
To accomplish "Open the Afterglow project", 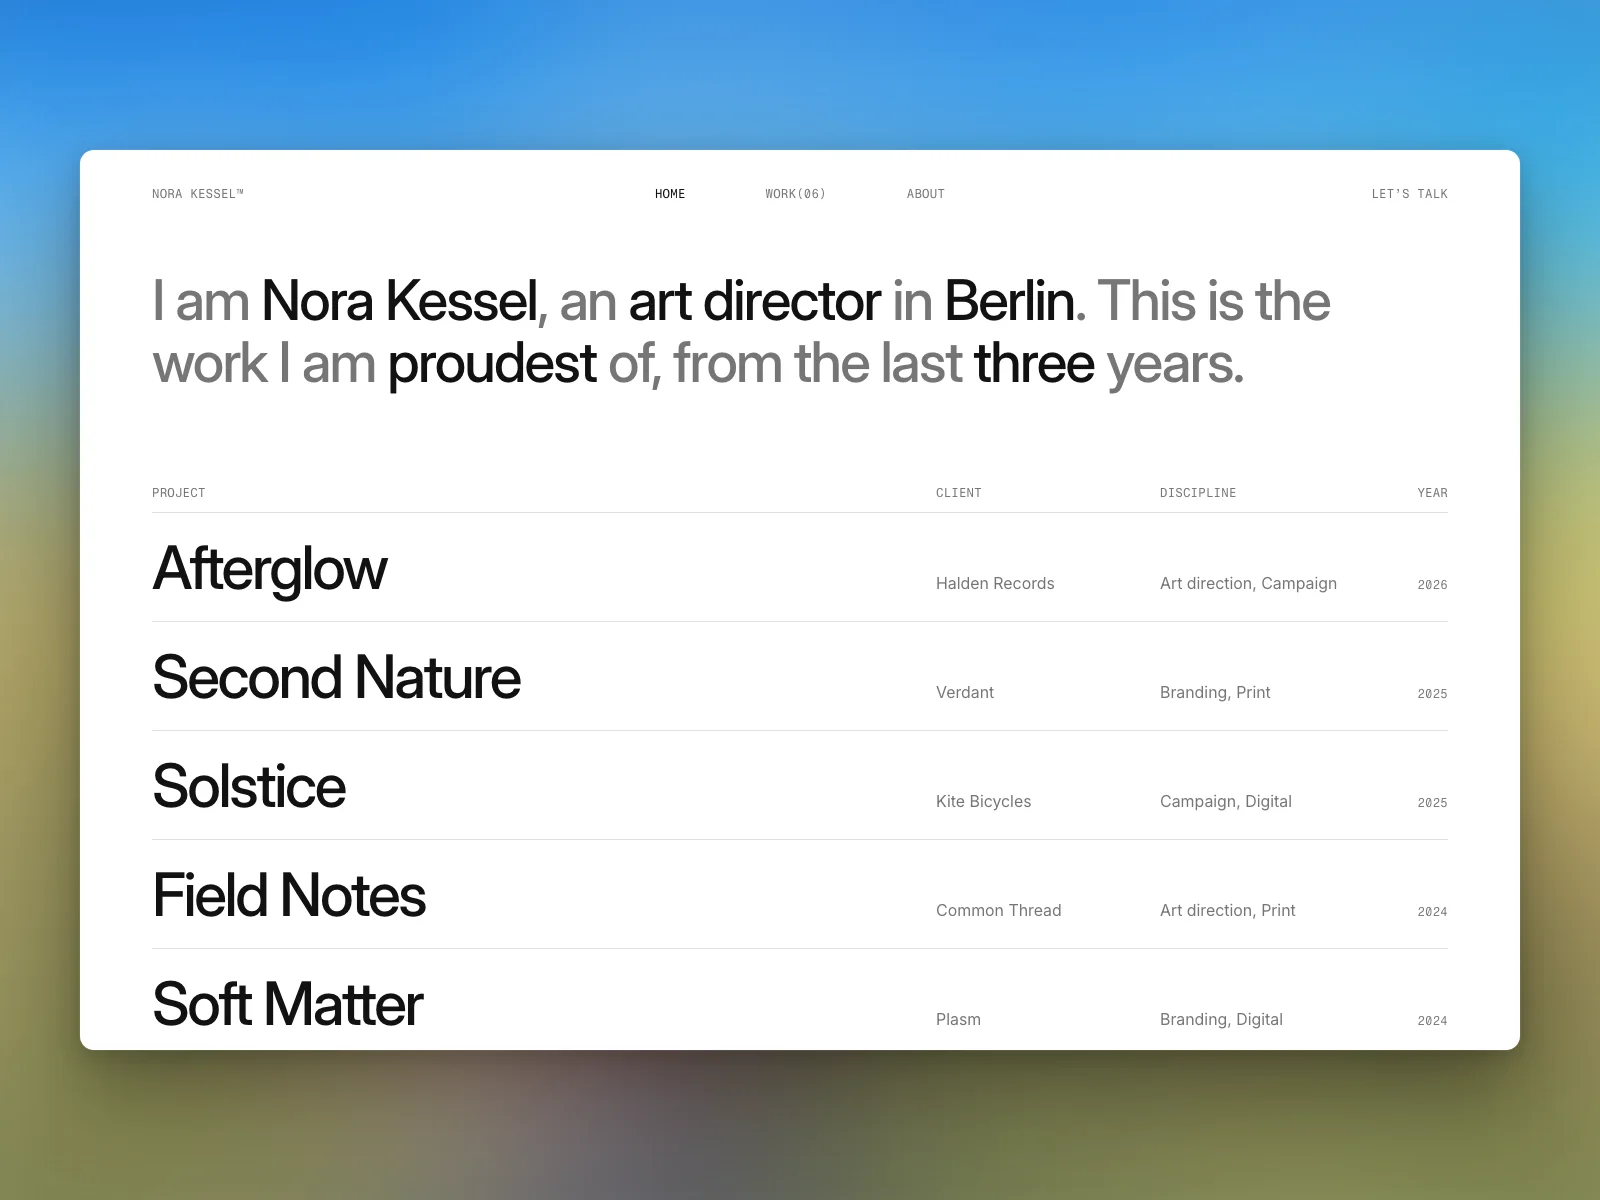I will [270, 569].
